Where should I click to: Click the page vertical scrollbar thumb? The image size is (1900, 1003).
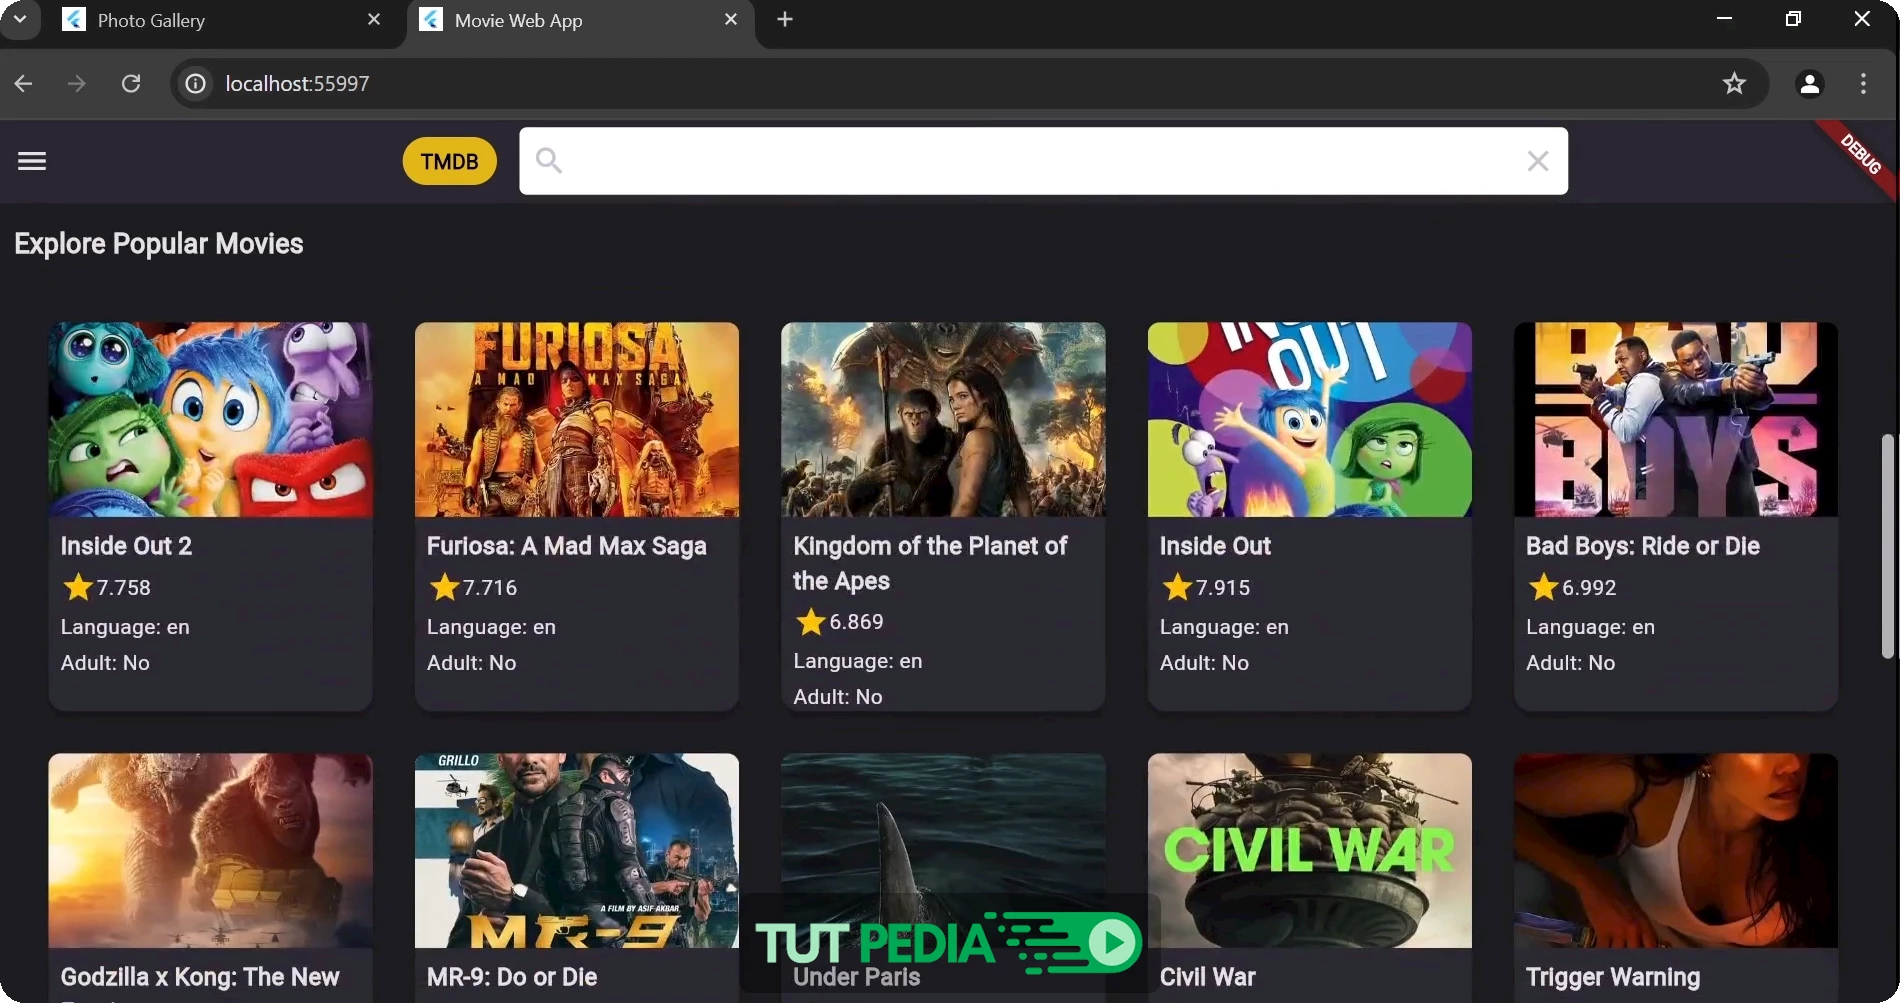click(1888, 546)
